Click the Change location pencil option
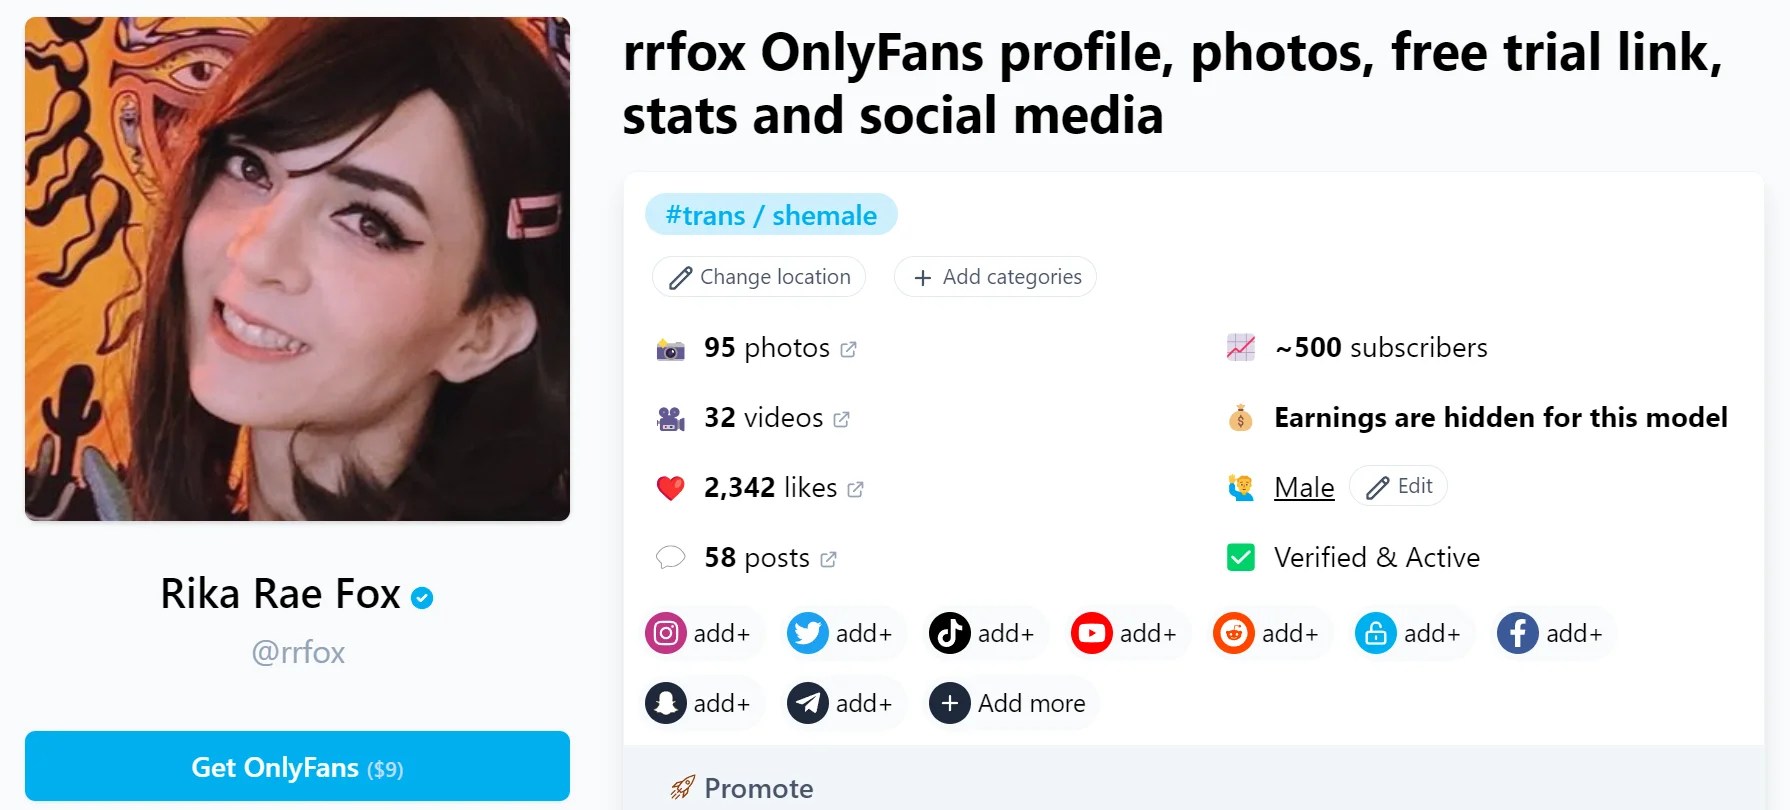Viewport: 1790px width, 810px height. click(x=758, y=277)
